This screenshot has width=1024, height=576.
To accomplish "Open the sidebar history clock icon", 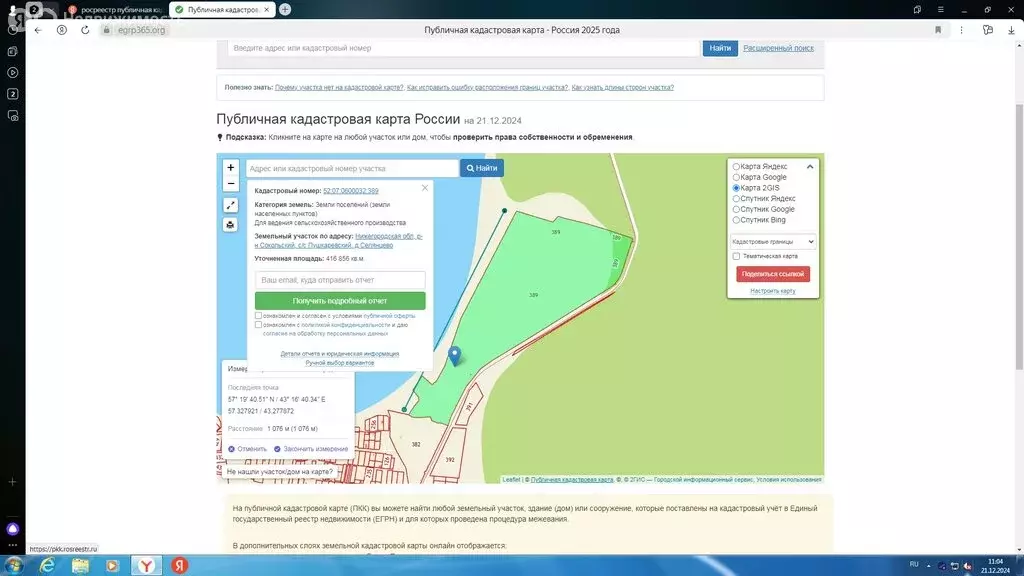I will click(12, 30).
